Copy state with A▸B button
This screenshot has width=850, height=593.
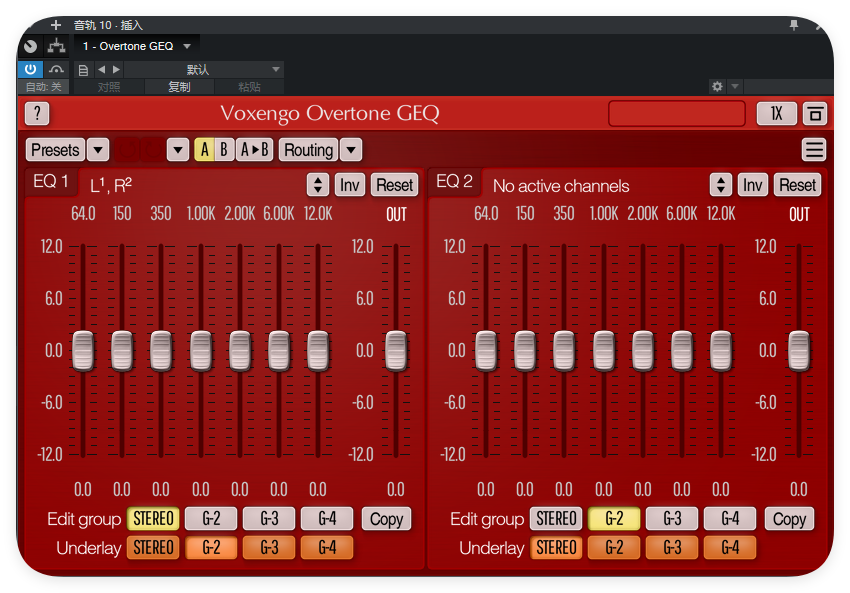pos(254,150)
